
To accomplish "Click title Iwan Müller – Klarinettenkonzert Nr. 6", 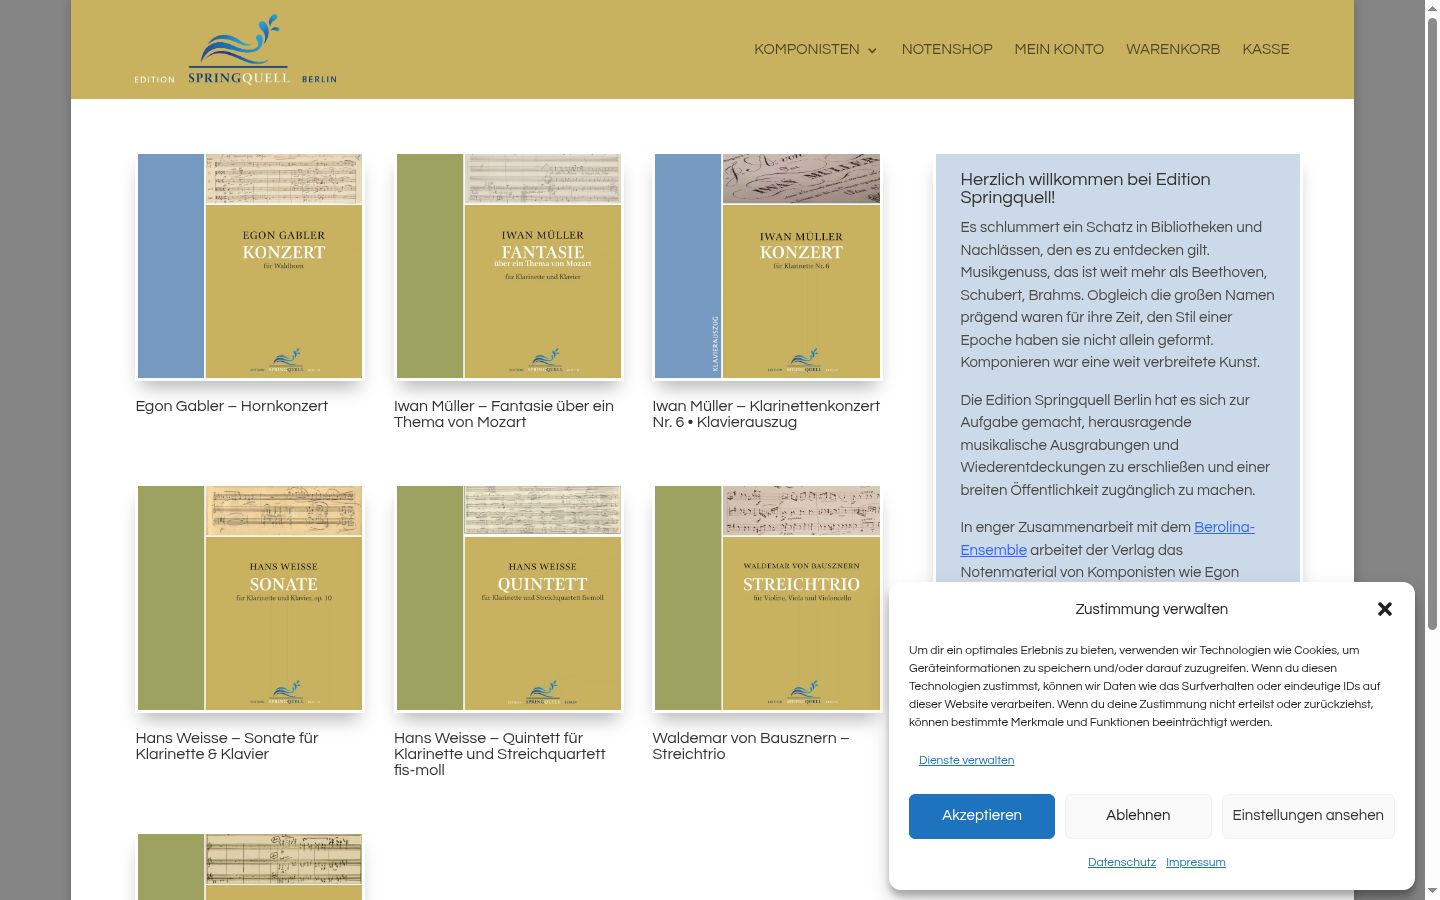I will pos(766,414).
